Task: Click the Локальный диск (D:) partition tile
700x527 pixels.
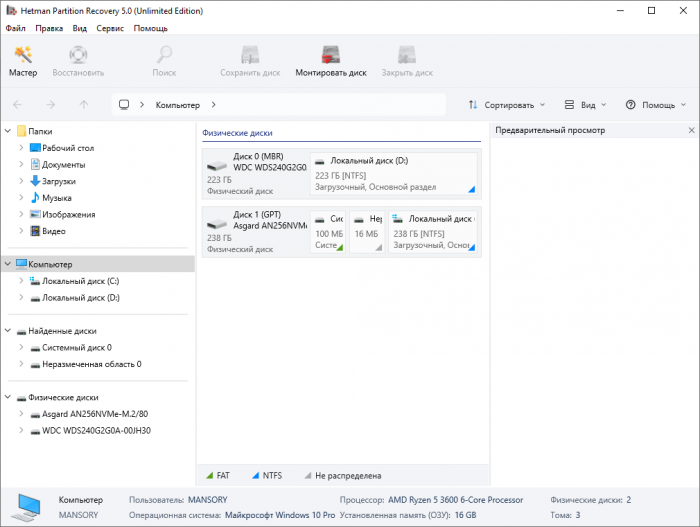Action: point(394,173)
